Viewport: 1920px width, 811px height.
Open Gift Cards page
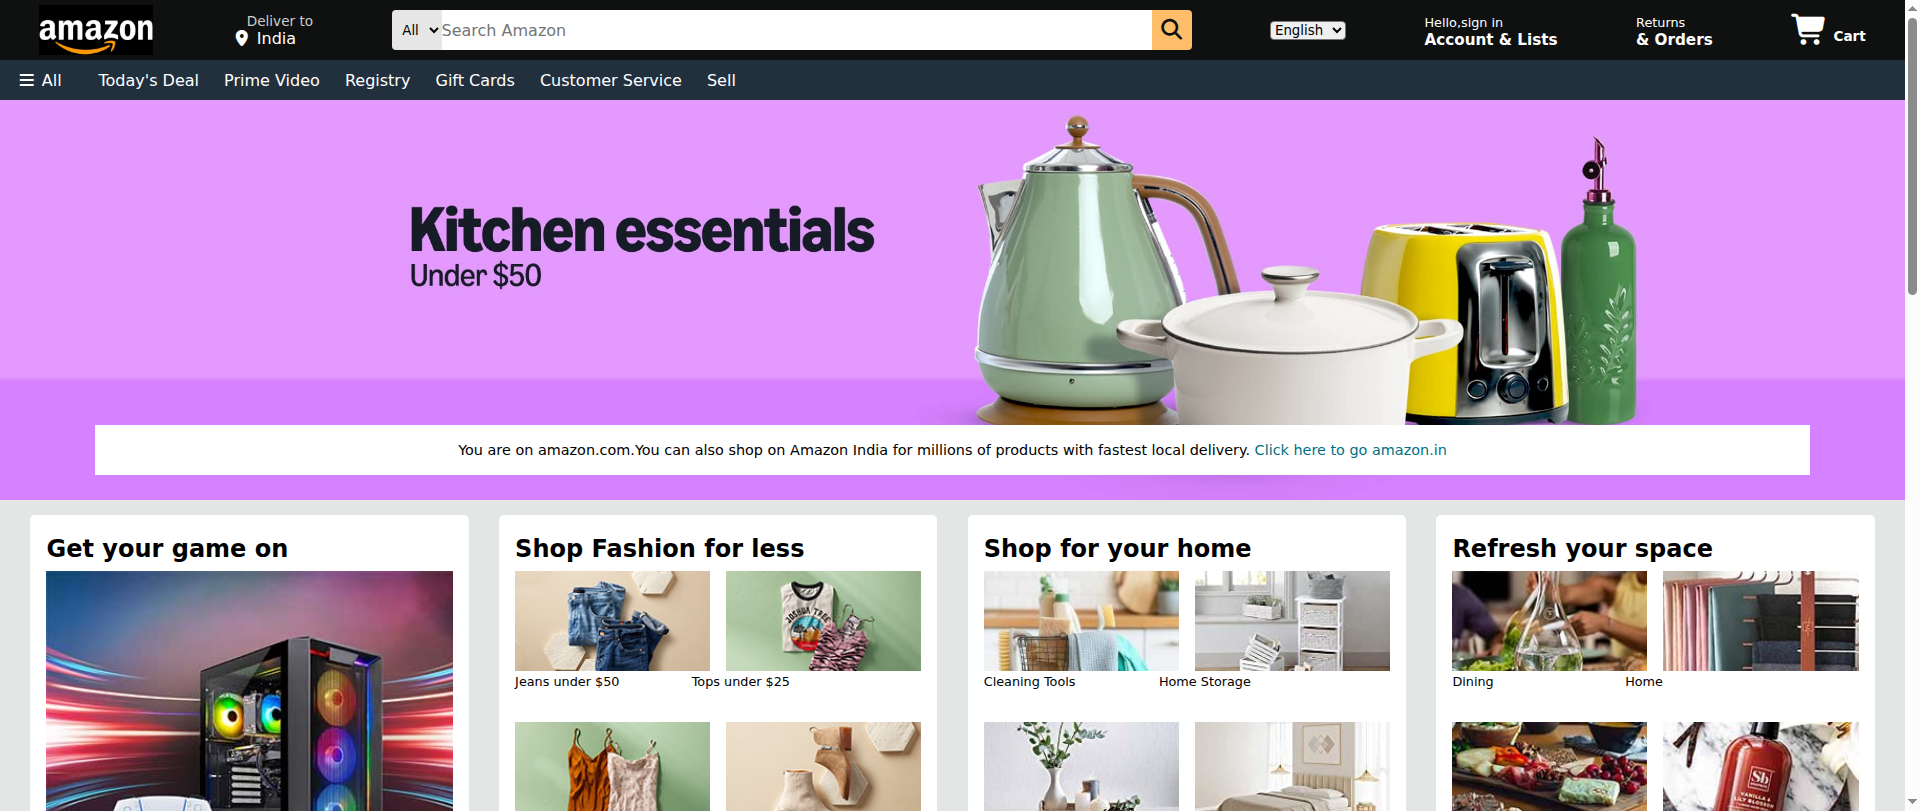click(475, 80)
